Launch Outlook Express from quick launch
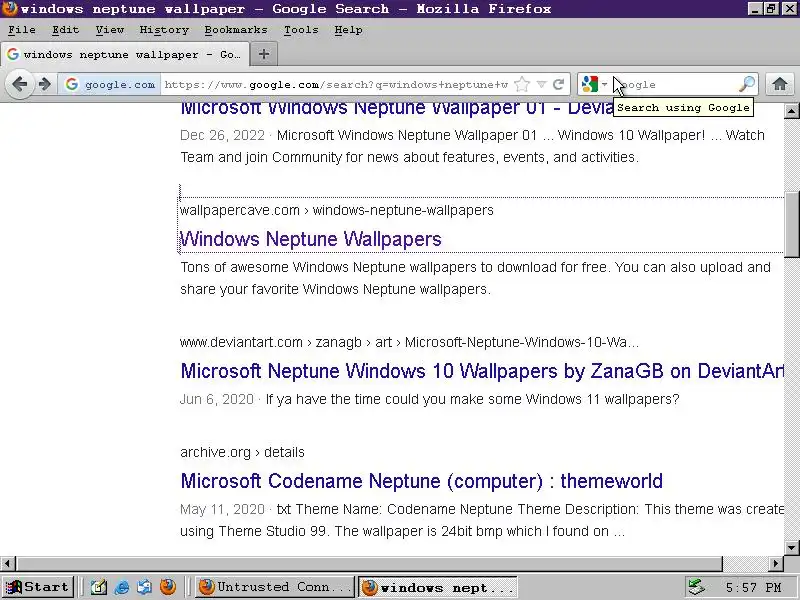The image size is (800, 600). (x=144, y=587)
